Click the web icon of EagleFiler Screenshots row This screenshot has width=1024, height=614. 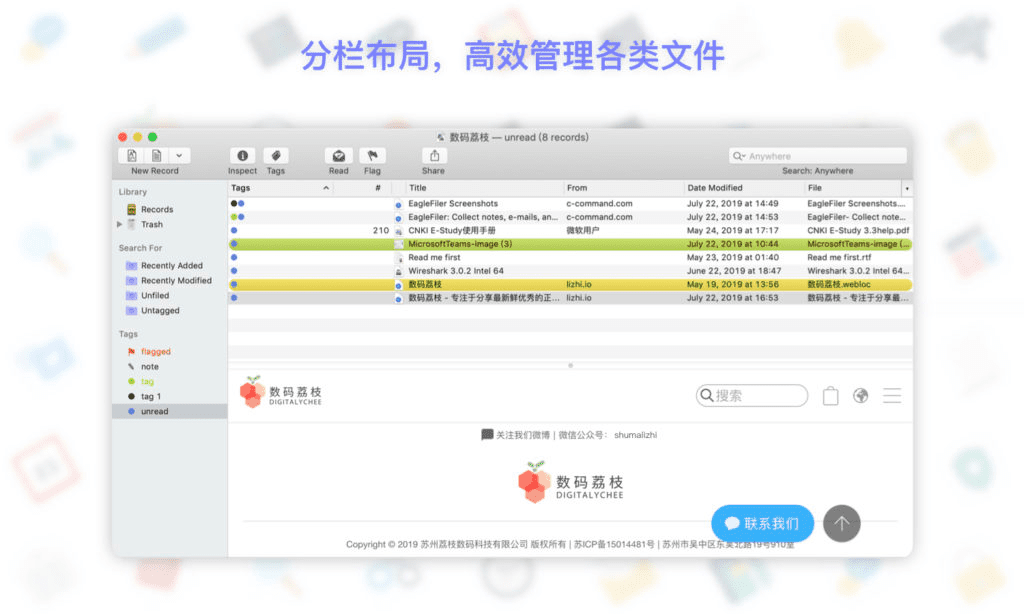[398, 204]
